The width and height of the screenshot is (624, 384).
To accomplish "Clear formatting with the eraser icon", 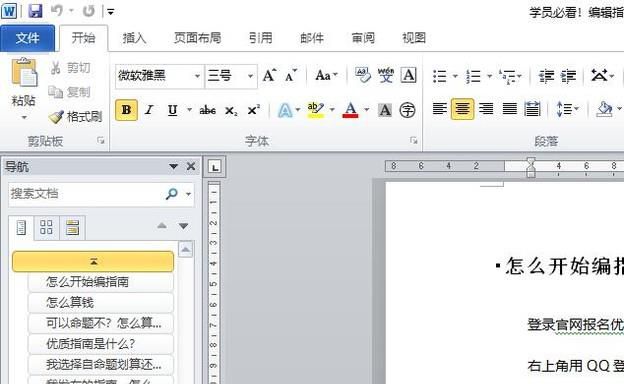I will pos(363,75).
